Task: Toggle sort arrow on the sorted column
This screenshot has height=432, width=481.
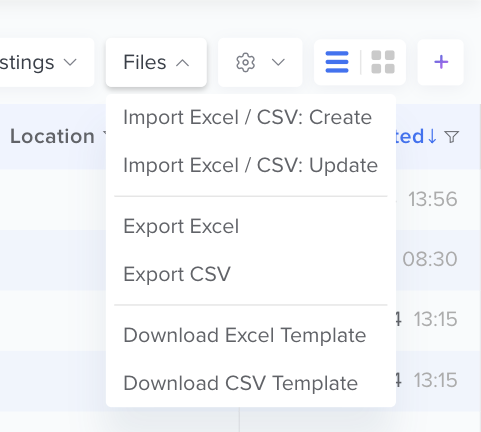Action: point(432,136)
